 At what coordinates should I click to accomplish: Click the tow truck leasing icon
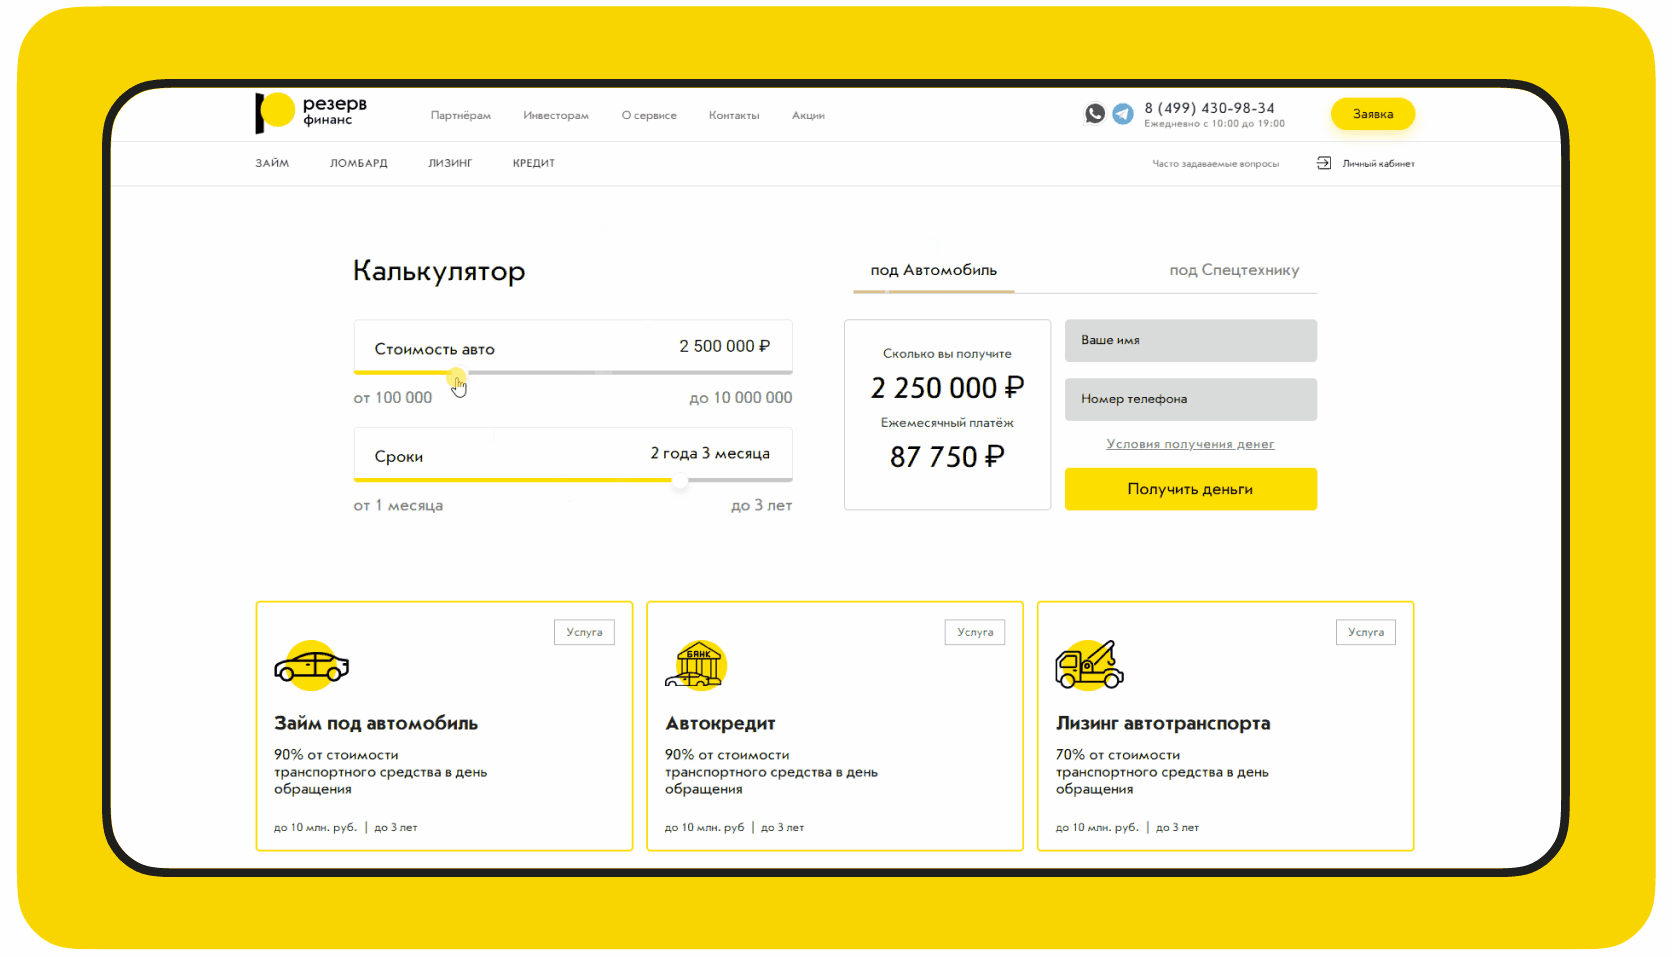[x=1089, y=666]
